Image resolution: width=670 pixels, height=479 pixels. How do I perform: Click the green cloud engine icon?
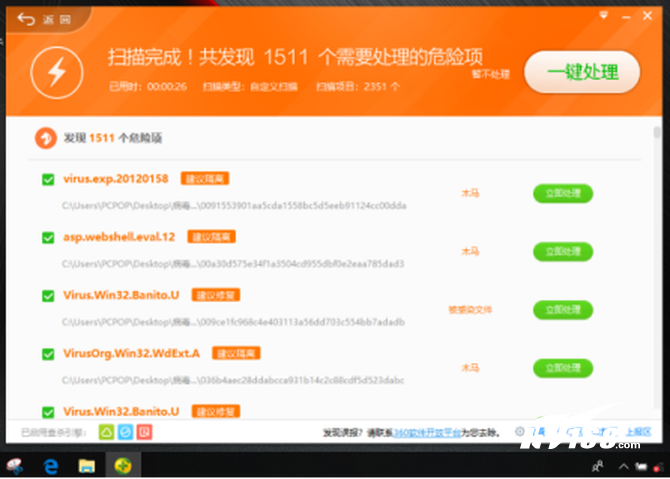tap(105, 432)
